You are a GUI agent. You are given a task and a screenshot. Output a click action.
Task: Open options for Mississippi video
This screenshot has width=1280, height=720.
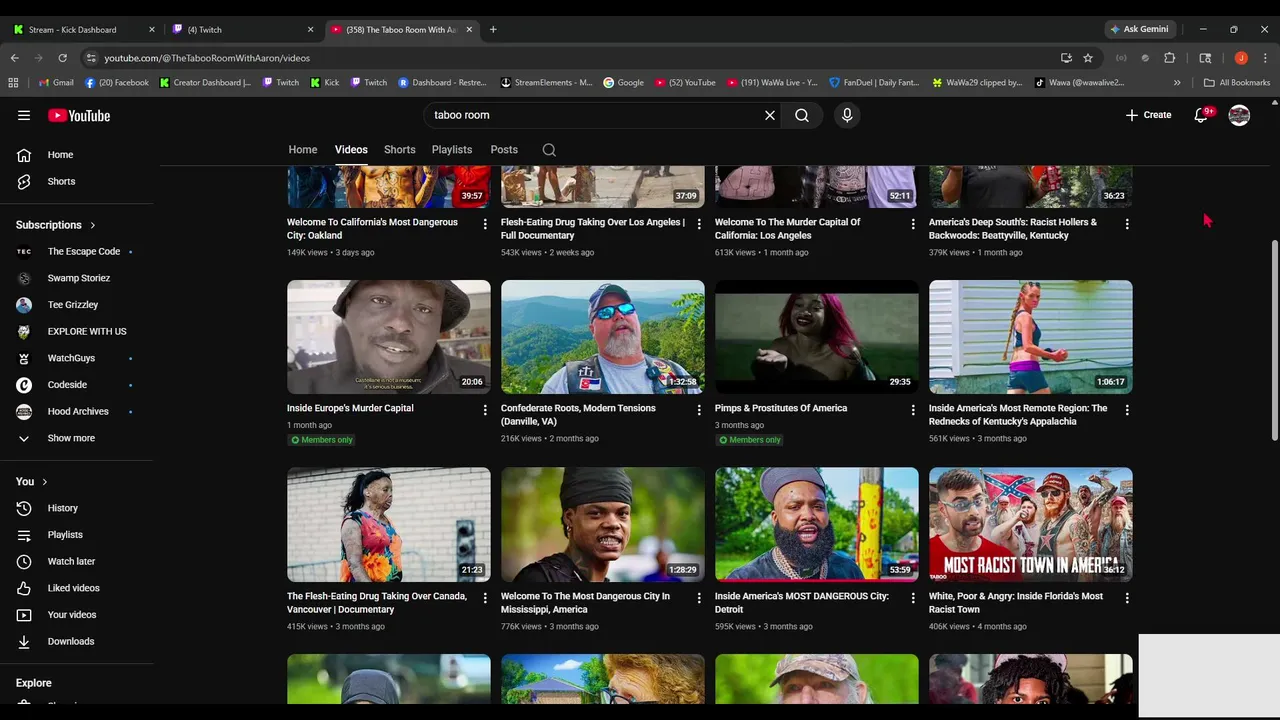pos(699,598)
